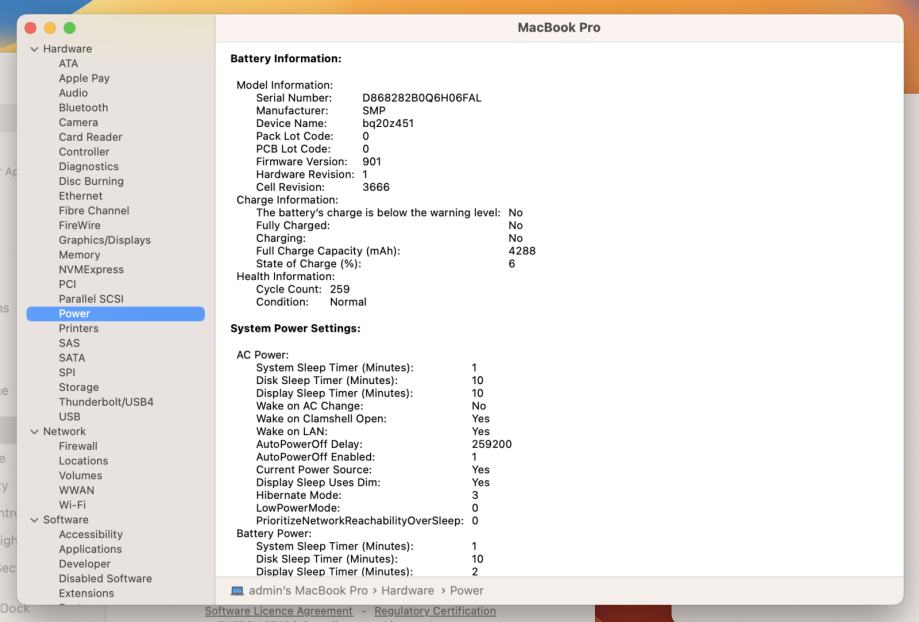Click admin's MacBook Pro in path bar
919x622 pixels.
pos(308,590)
